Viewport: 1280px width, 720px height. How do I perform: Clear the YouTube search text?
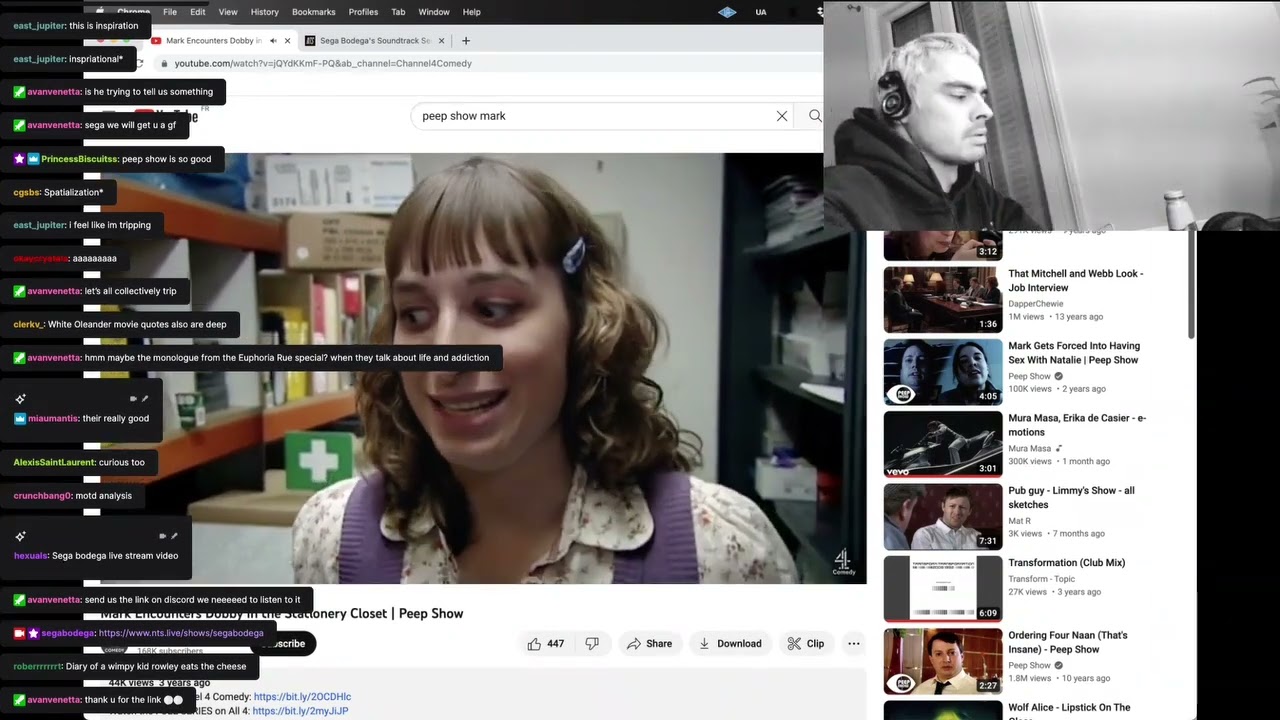coord(782,116)
